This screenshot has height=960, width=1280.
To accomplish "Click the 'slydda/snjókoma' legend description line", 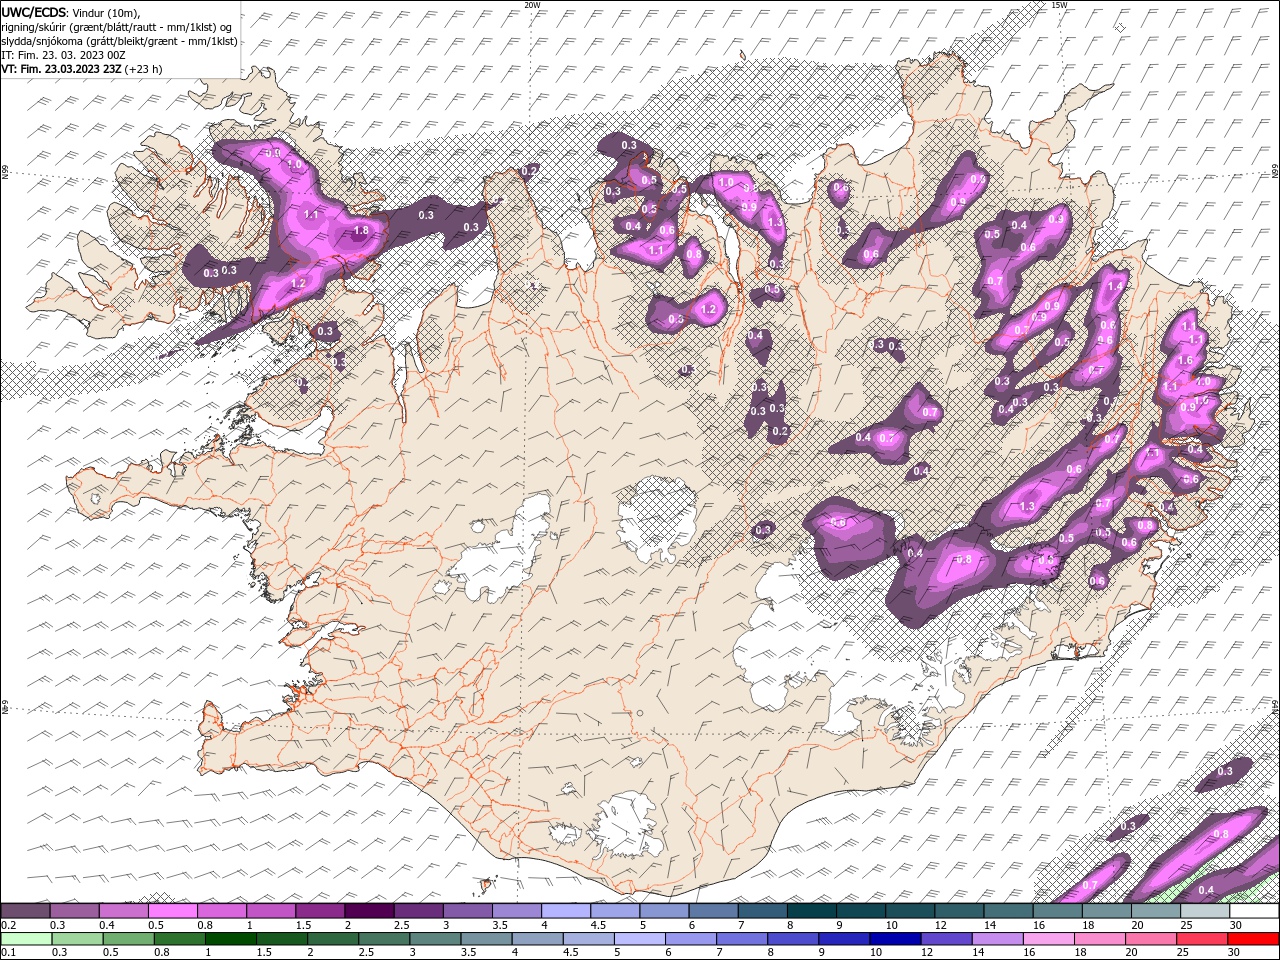I will 119,41.
